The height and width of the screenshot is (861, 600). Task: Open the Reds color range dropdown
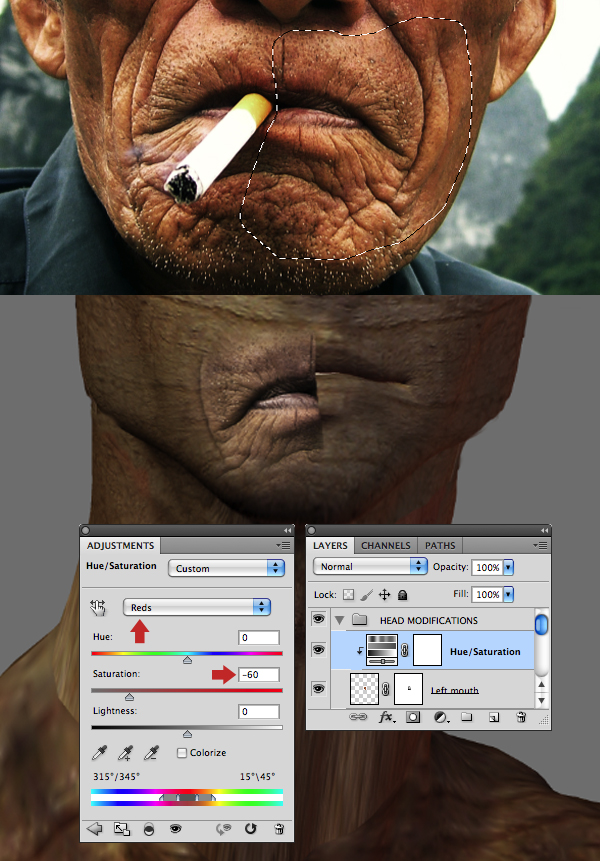tap(197, 607)
